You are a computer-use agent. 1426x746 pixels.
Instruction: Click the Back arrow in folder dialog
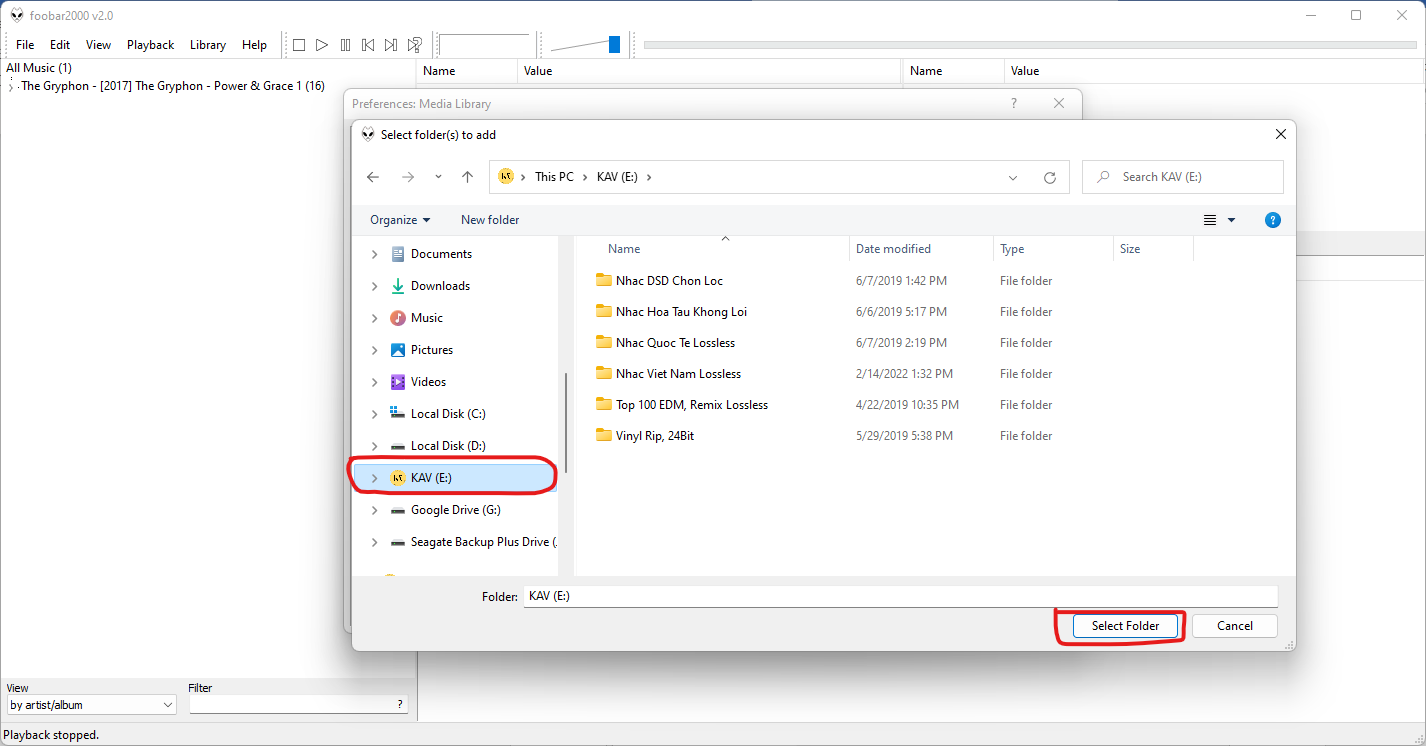click(x=373, y=177)
